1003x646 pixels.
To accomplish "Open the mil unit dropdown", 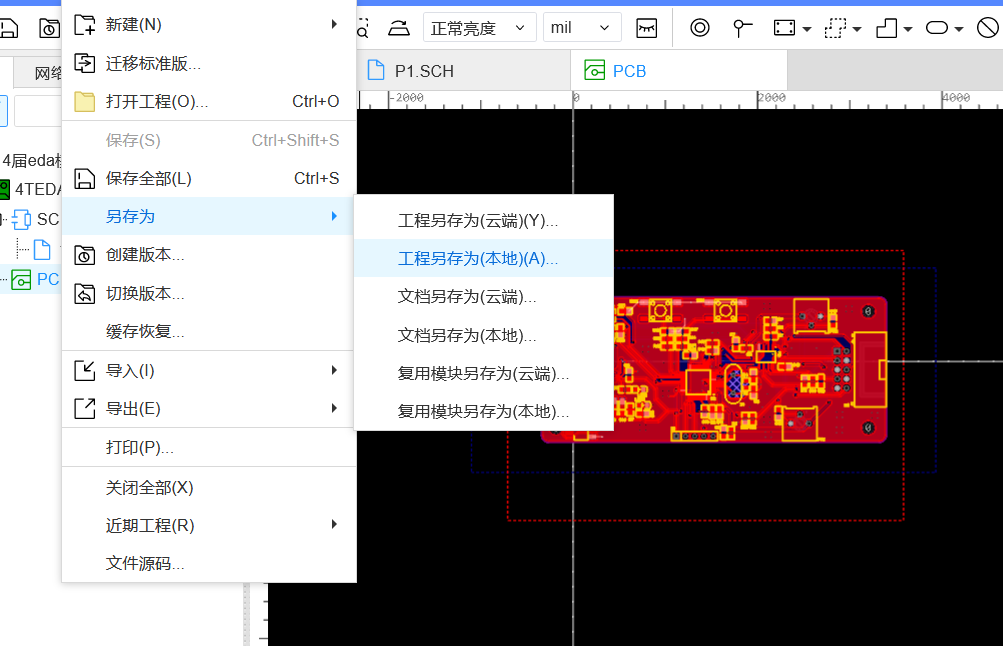I will [x=581, y=27].
